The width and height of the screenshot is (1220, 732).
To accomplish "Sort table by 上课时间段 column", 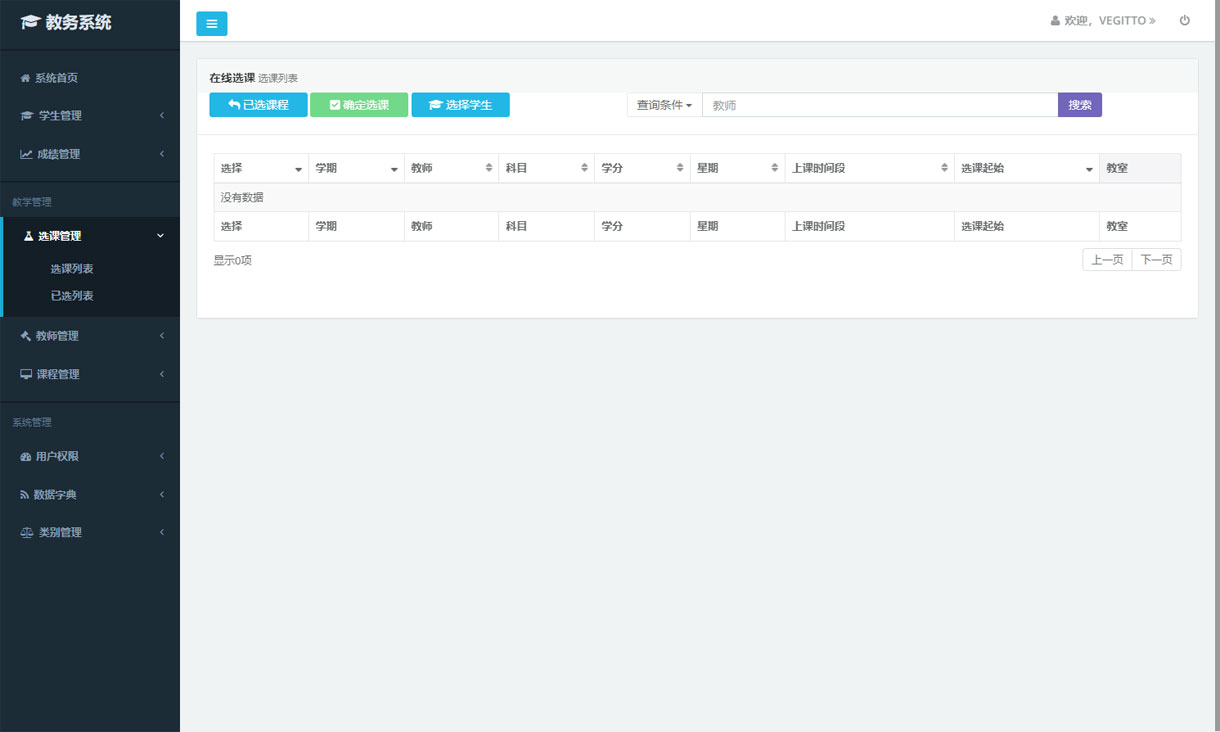I will [x=868, y=168].
